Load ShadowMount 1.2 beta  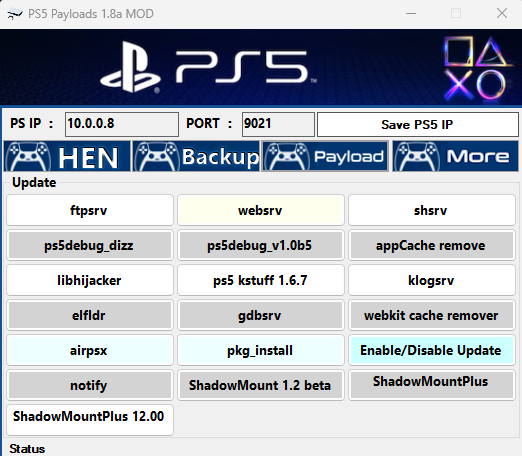261,385
